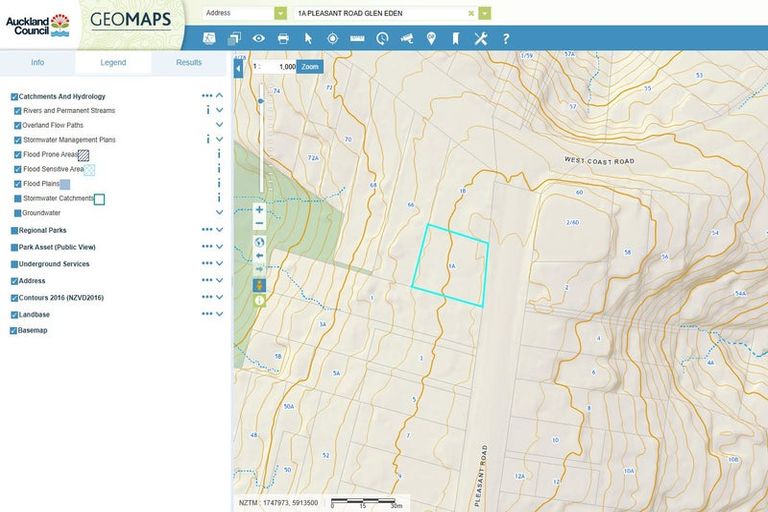Open the bookmarks tool in toolbar

click(x=455, y=39)
